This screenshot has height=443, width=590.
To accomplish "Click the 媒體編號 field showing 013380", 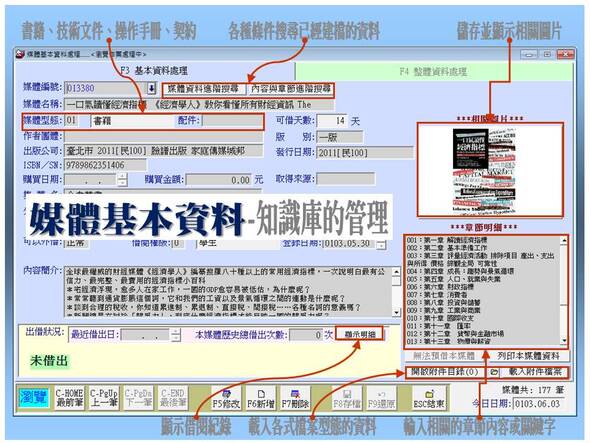I will point(105,88).
